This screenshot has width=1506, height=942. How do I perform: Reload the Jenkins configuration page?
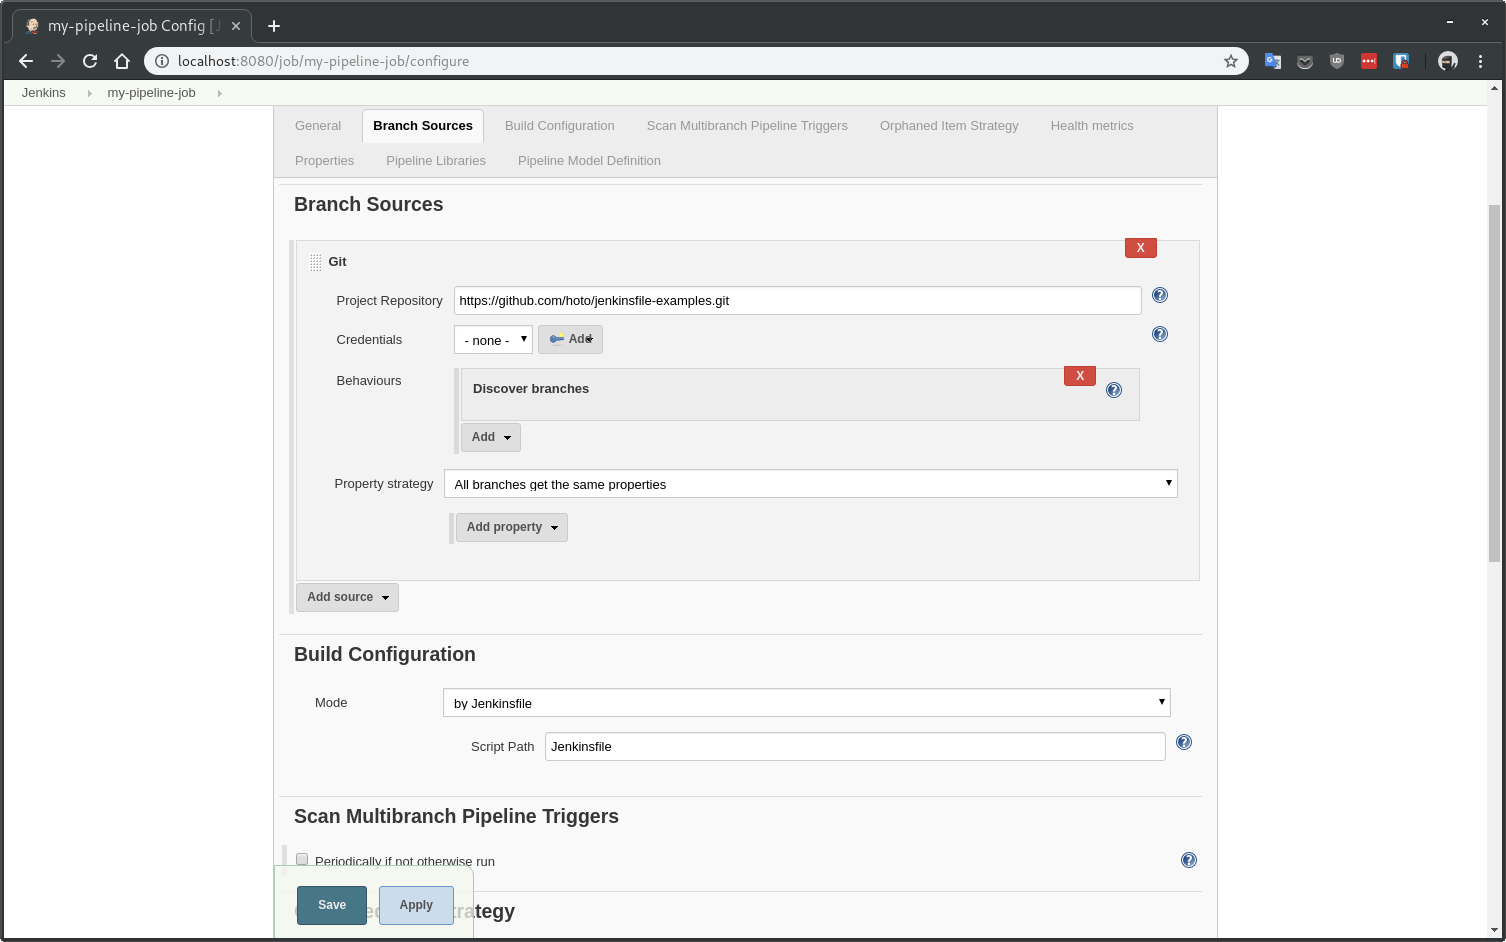(x=90, y=61)
